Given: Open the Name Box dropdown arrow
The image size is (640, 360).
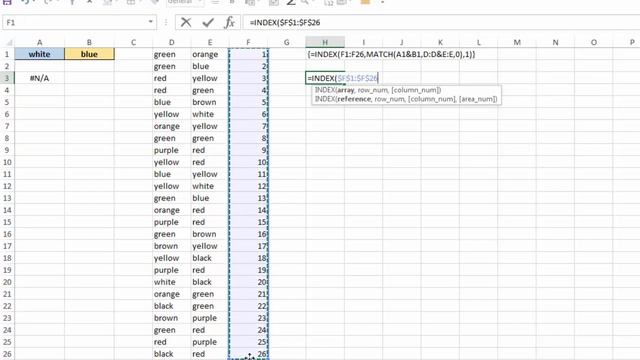Looking at the screenshot, I should (x=151, y=22).
